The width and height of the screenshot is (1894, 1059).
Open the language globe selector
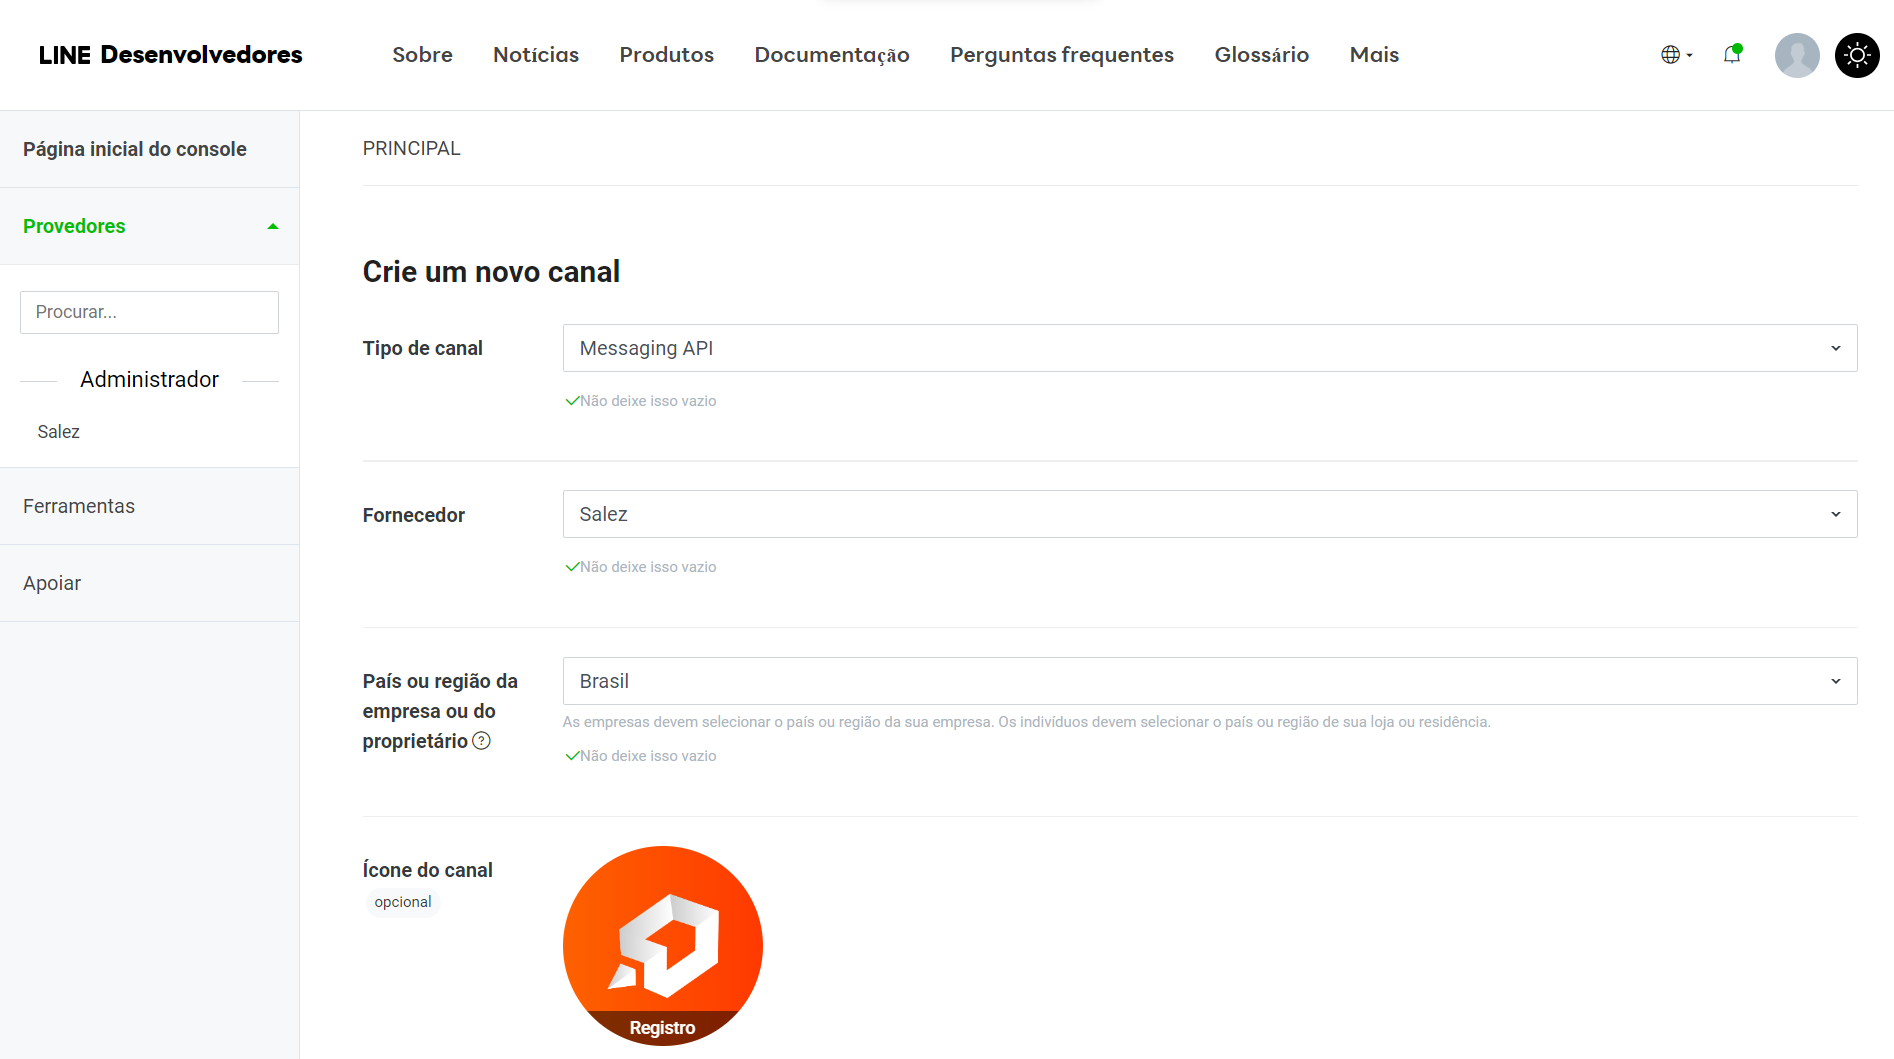pos(1676,55)
